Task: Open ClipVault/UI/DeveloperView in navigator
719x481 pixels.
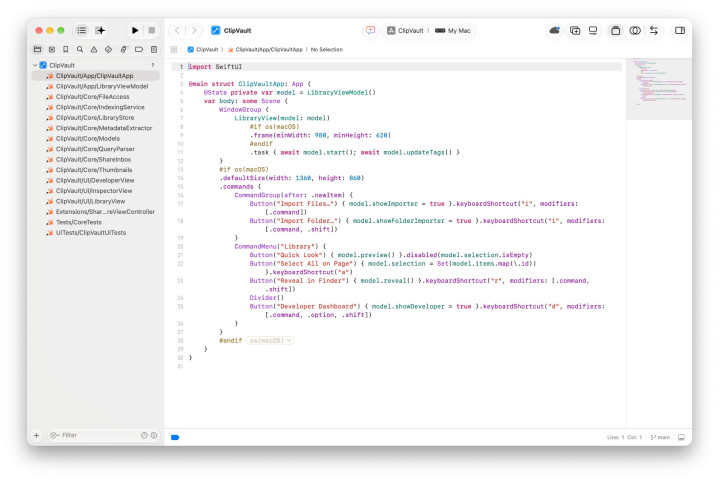Action: [x=95, y=180]
